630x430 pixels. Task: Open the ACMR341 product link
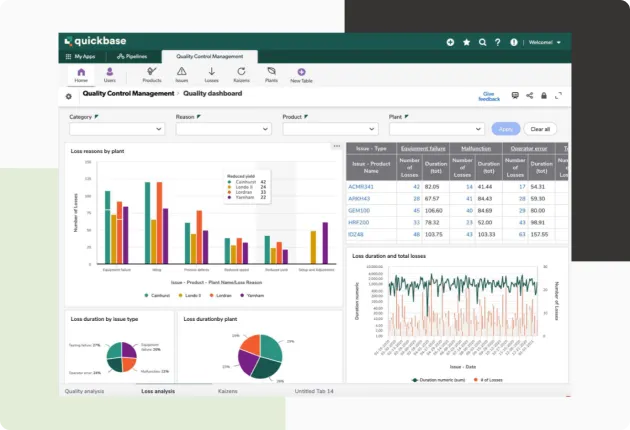(x=360, y=187)
